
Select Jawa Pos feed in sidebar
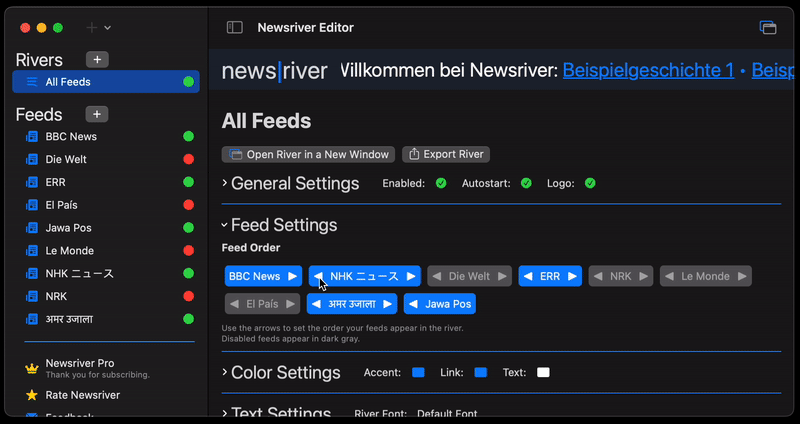[x=106, y=228]
